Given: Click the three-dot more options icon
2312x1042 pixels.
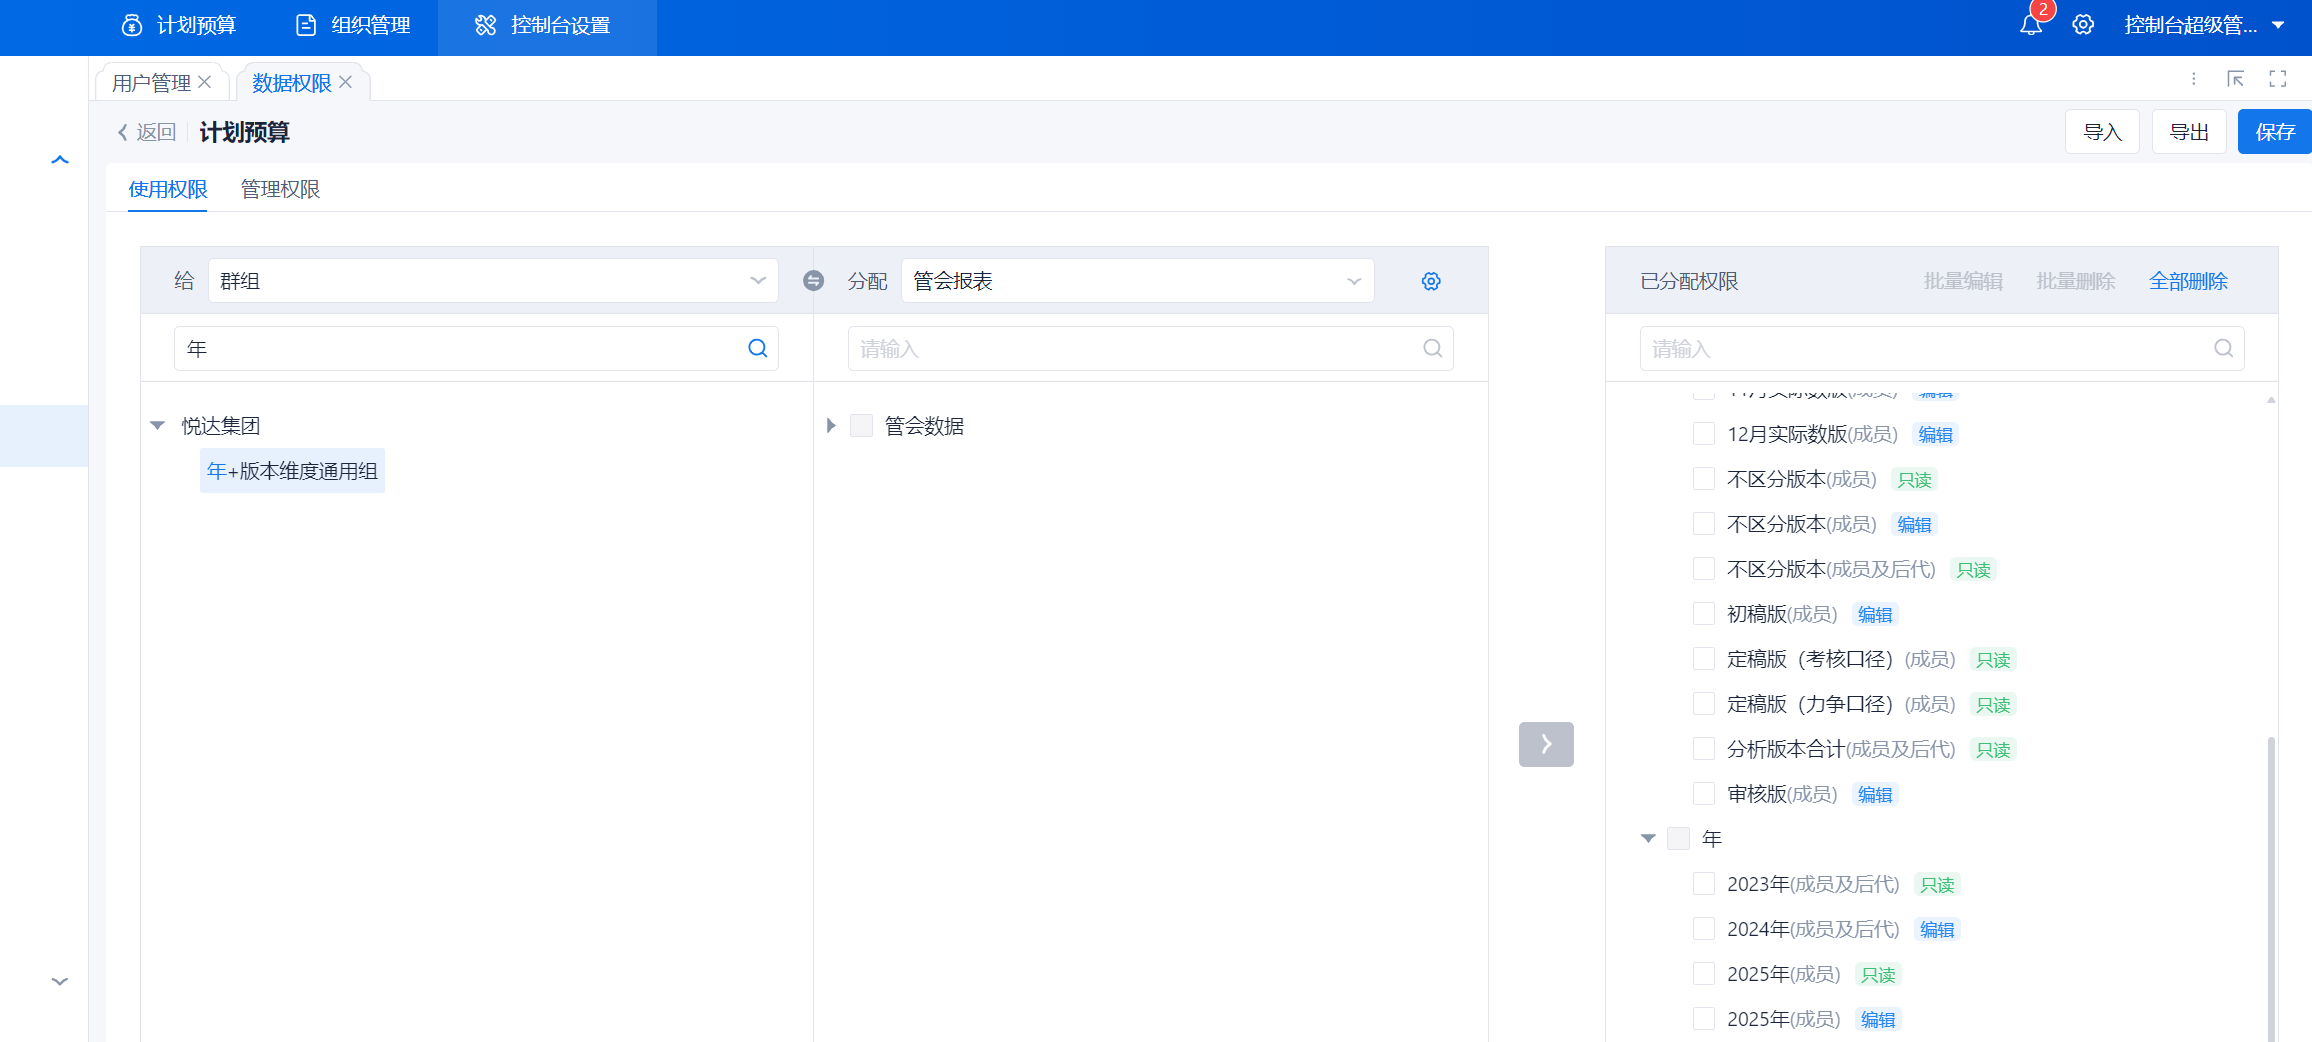Looking at the screenshot, I should [2193, 79].
